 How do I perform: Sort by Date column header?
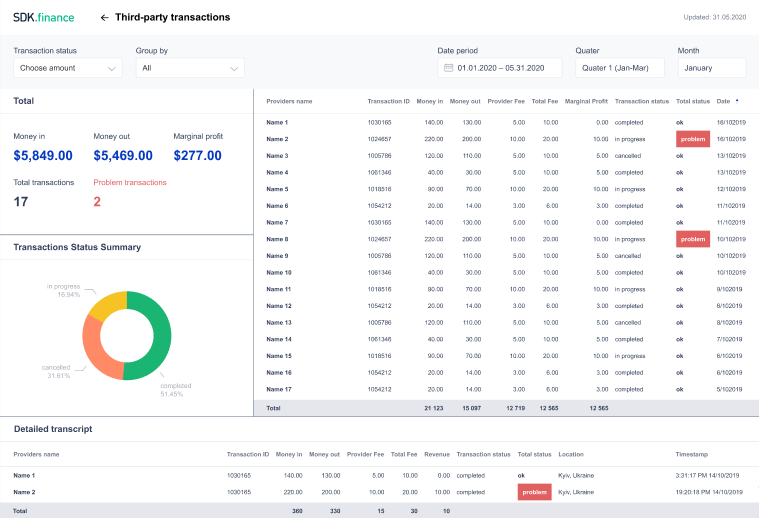click(x=723, y=101)
